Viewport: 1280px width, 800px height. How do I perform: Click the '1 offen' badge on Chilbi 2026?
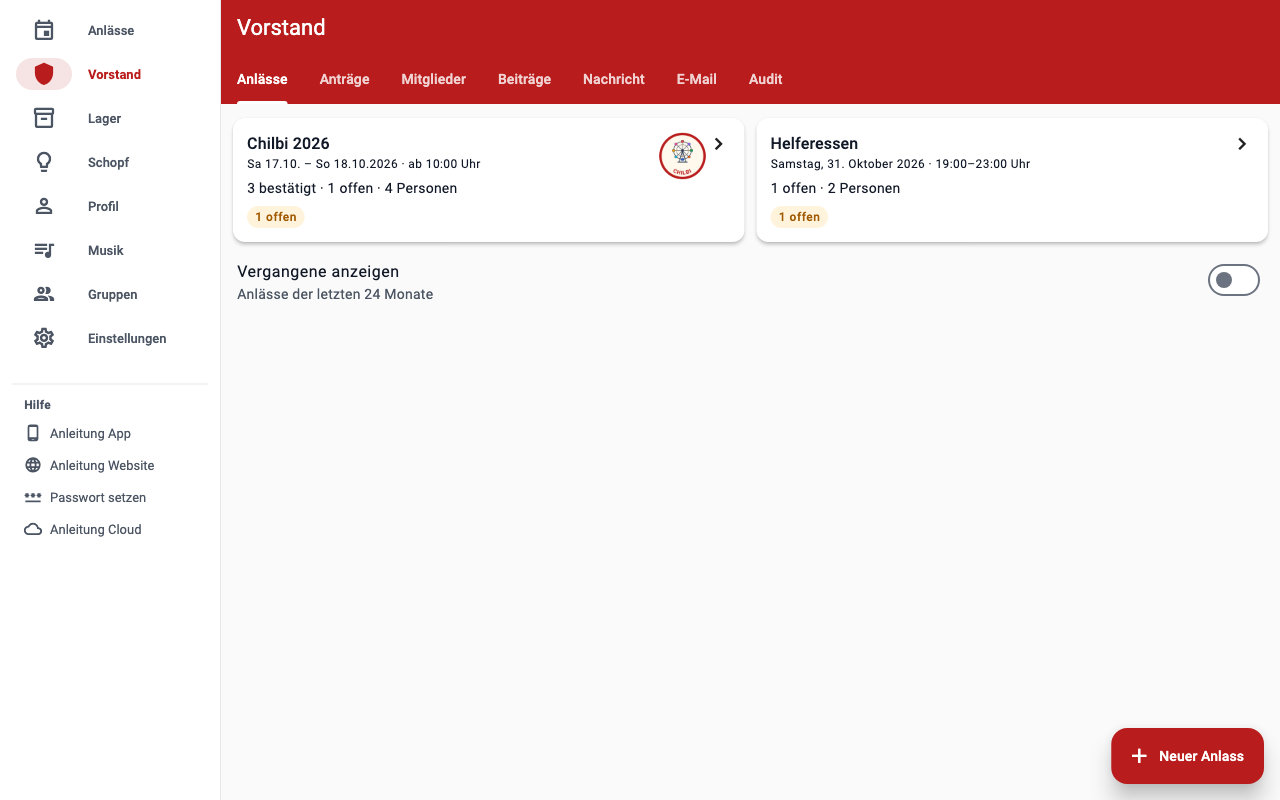(275, 217)
